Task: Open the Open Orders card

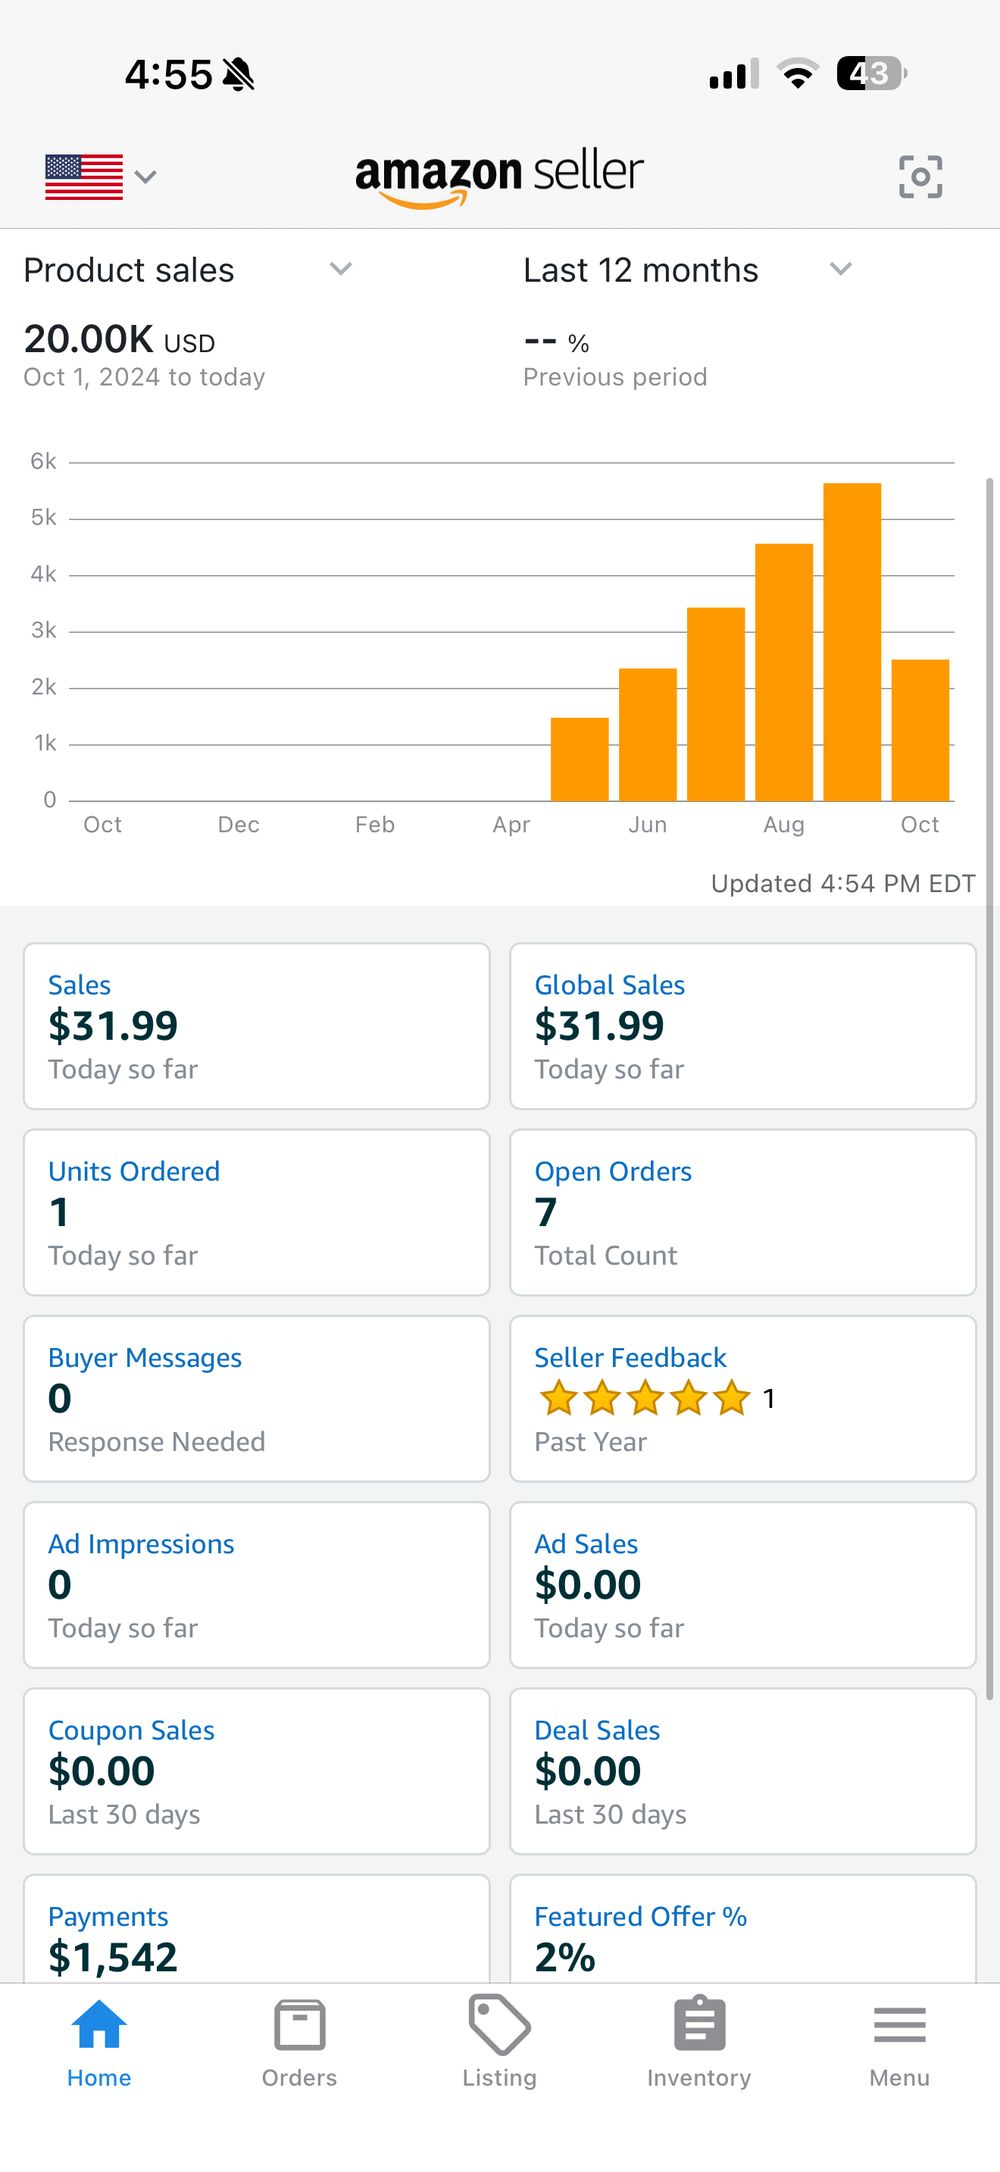Action: 742,1212
